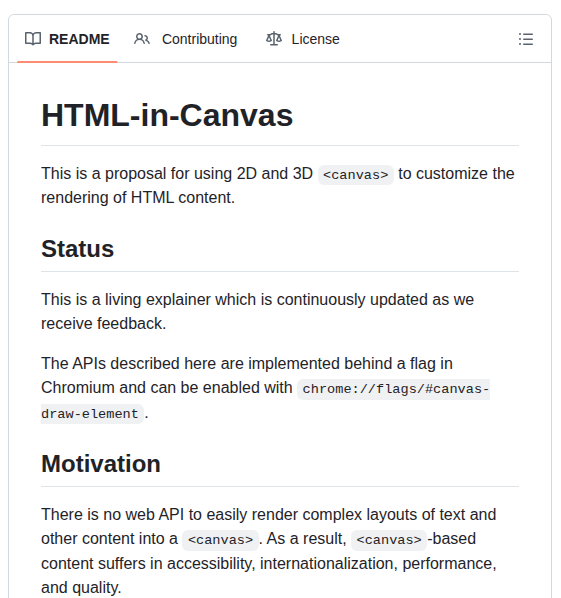Click the 'and quality.' text
Image resolution: width=561 pixels, height=598 pixels.
point(81,588)
